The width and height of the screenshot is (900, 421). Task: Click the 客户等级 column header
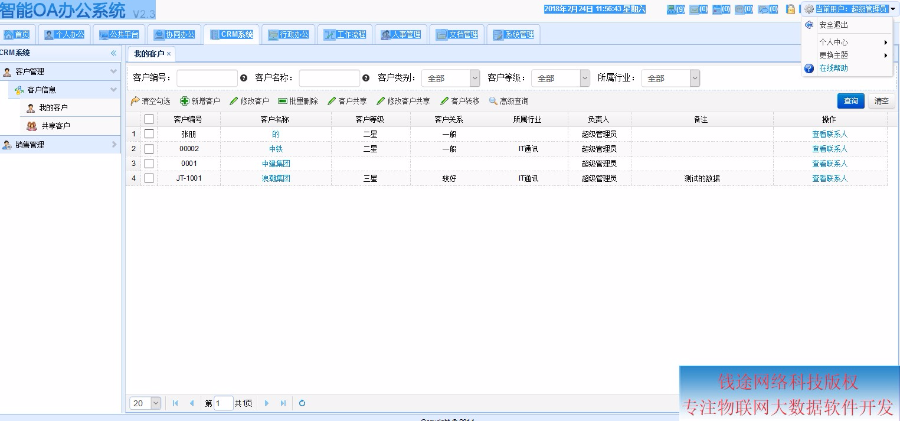point(370,119)
